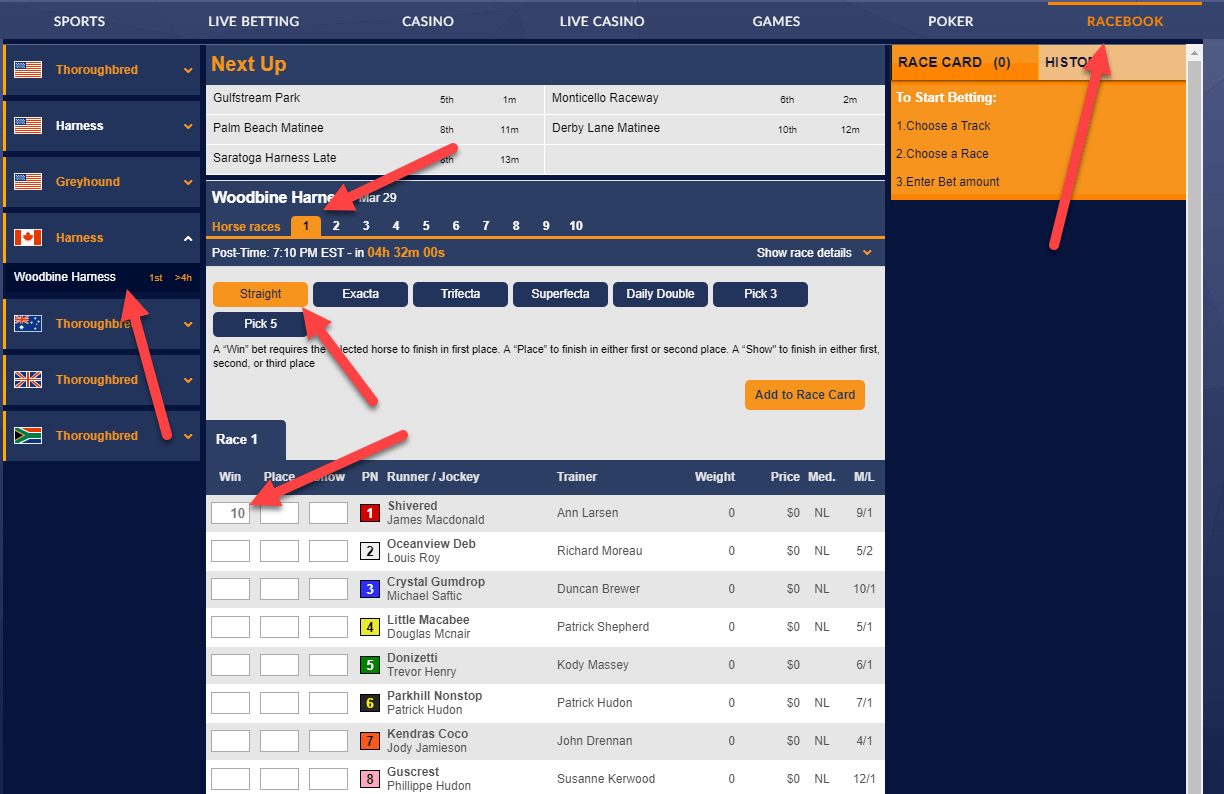Choose the Trifecta bet type

(460, 294)
